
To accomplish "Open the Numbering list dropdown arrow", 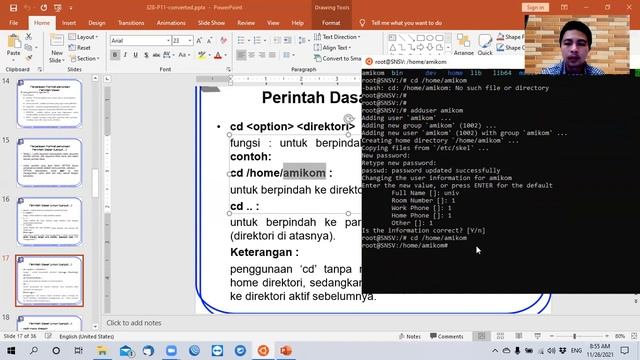I will click(265, 40).
